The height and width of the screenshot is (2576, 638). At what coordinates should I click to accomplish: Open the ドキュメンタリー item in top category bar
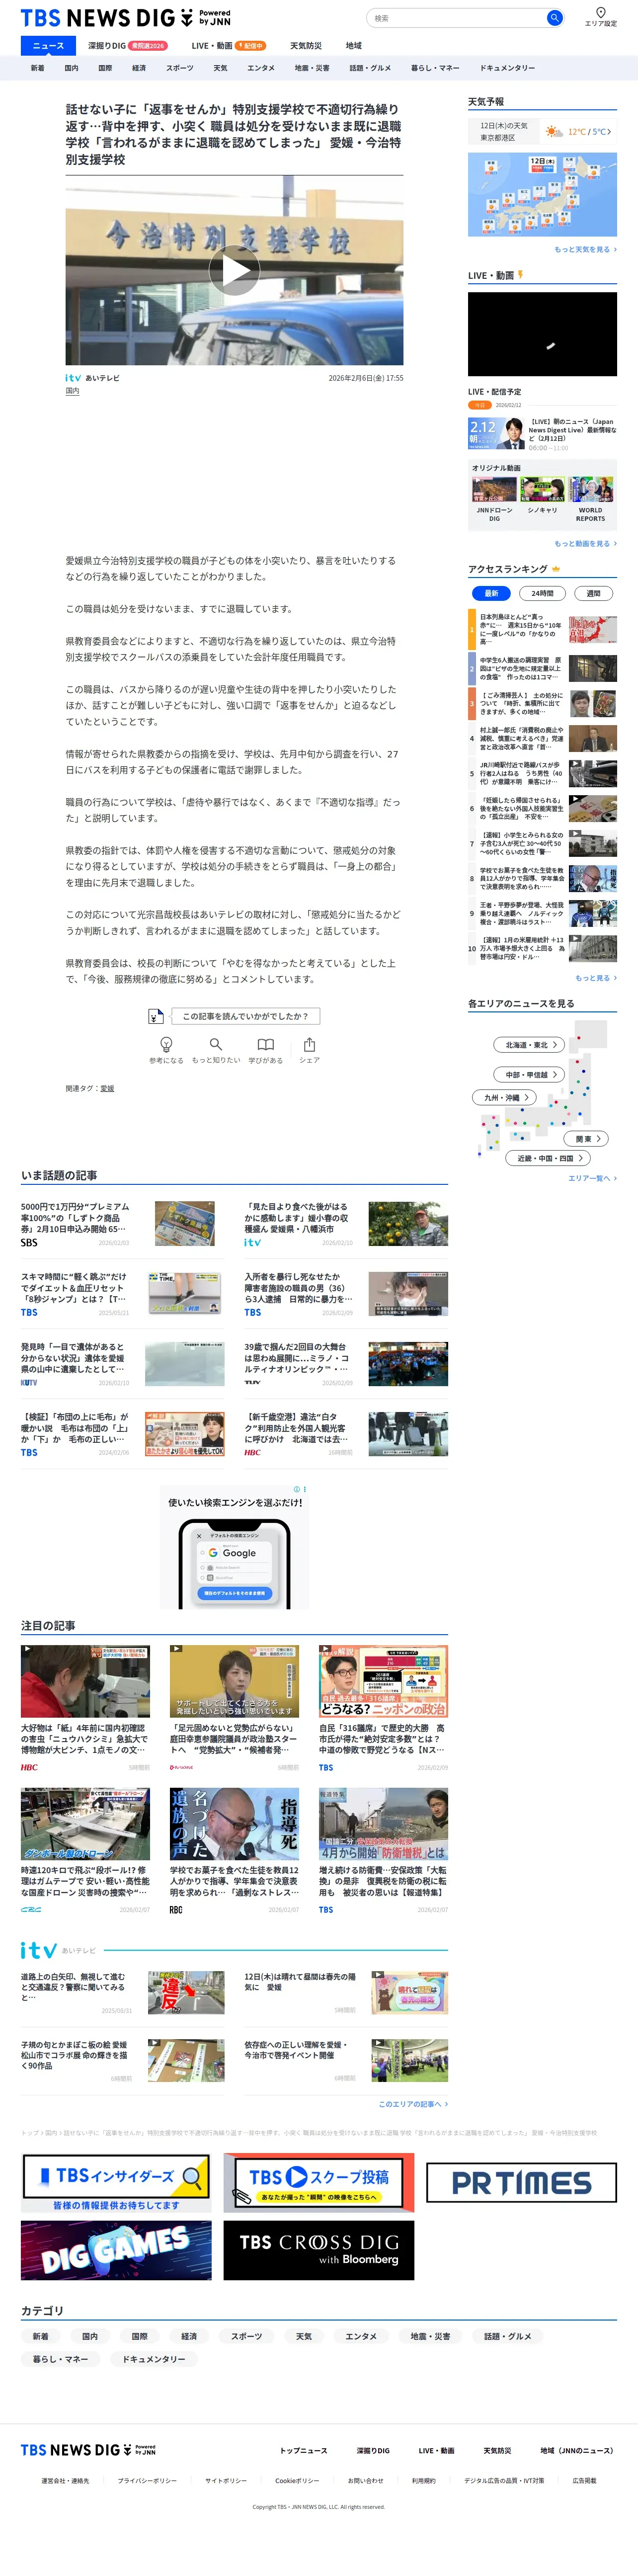pyautogui.click(x=507, y=68)
